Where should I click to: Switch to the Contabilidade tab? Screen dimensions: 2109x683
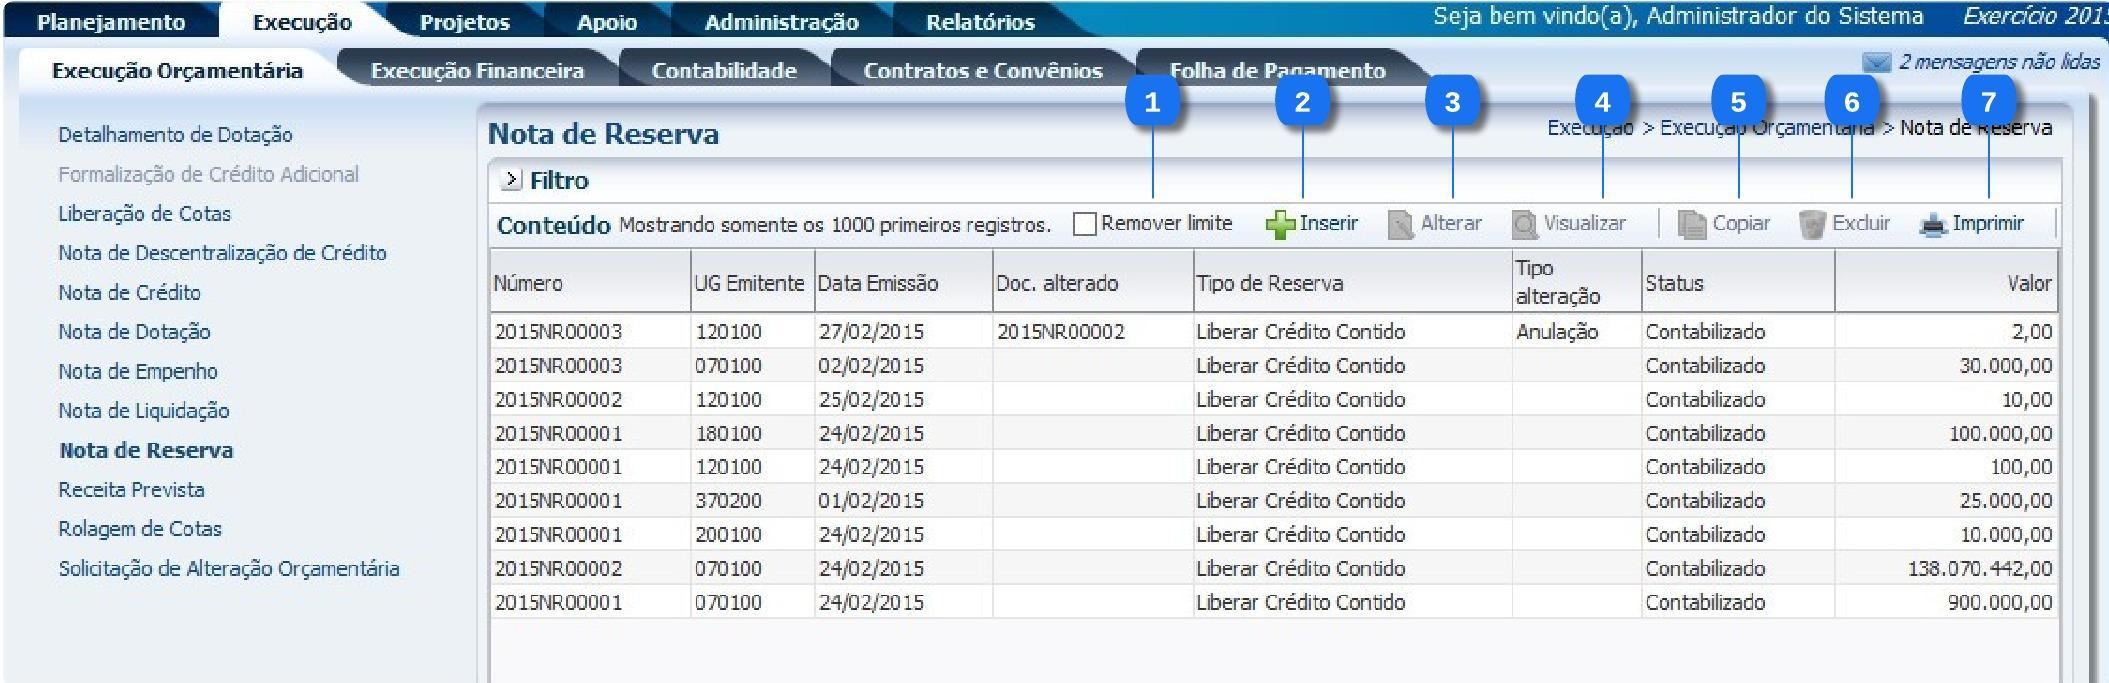tap(724, 71)
